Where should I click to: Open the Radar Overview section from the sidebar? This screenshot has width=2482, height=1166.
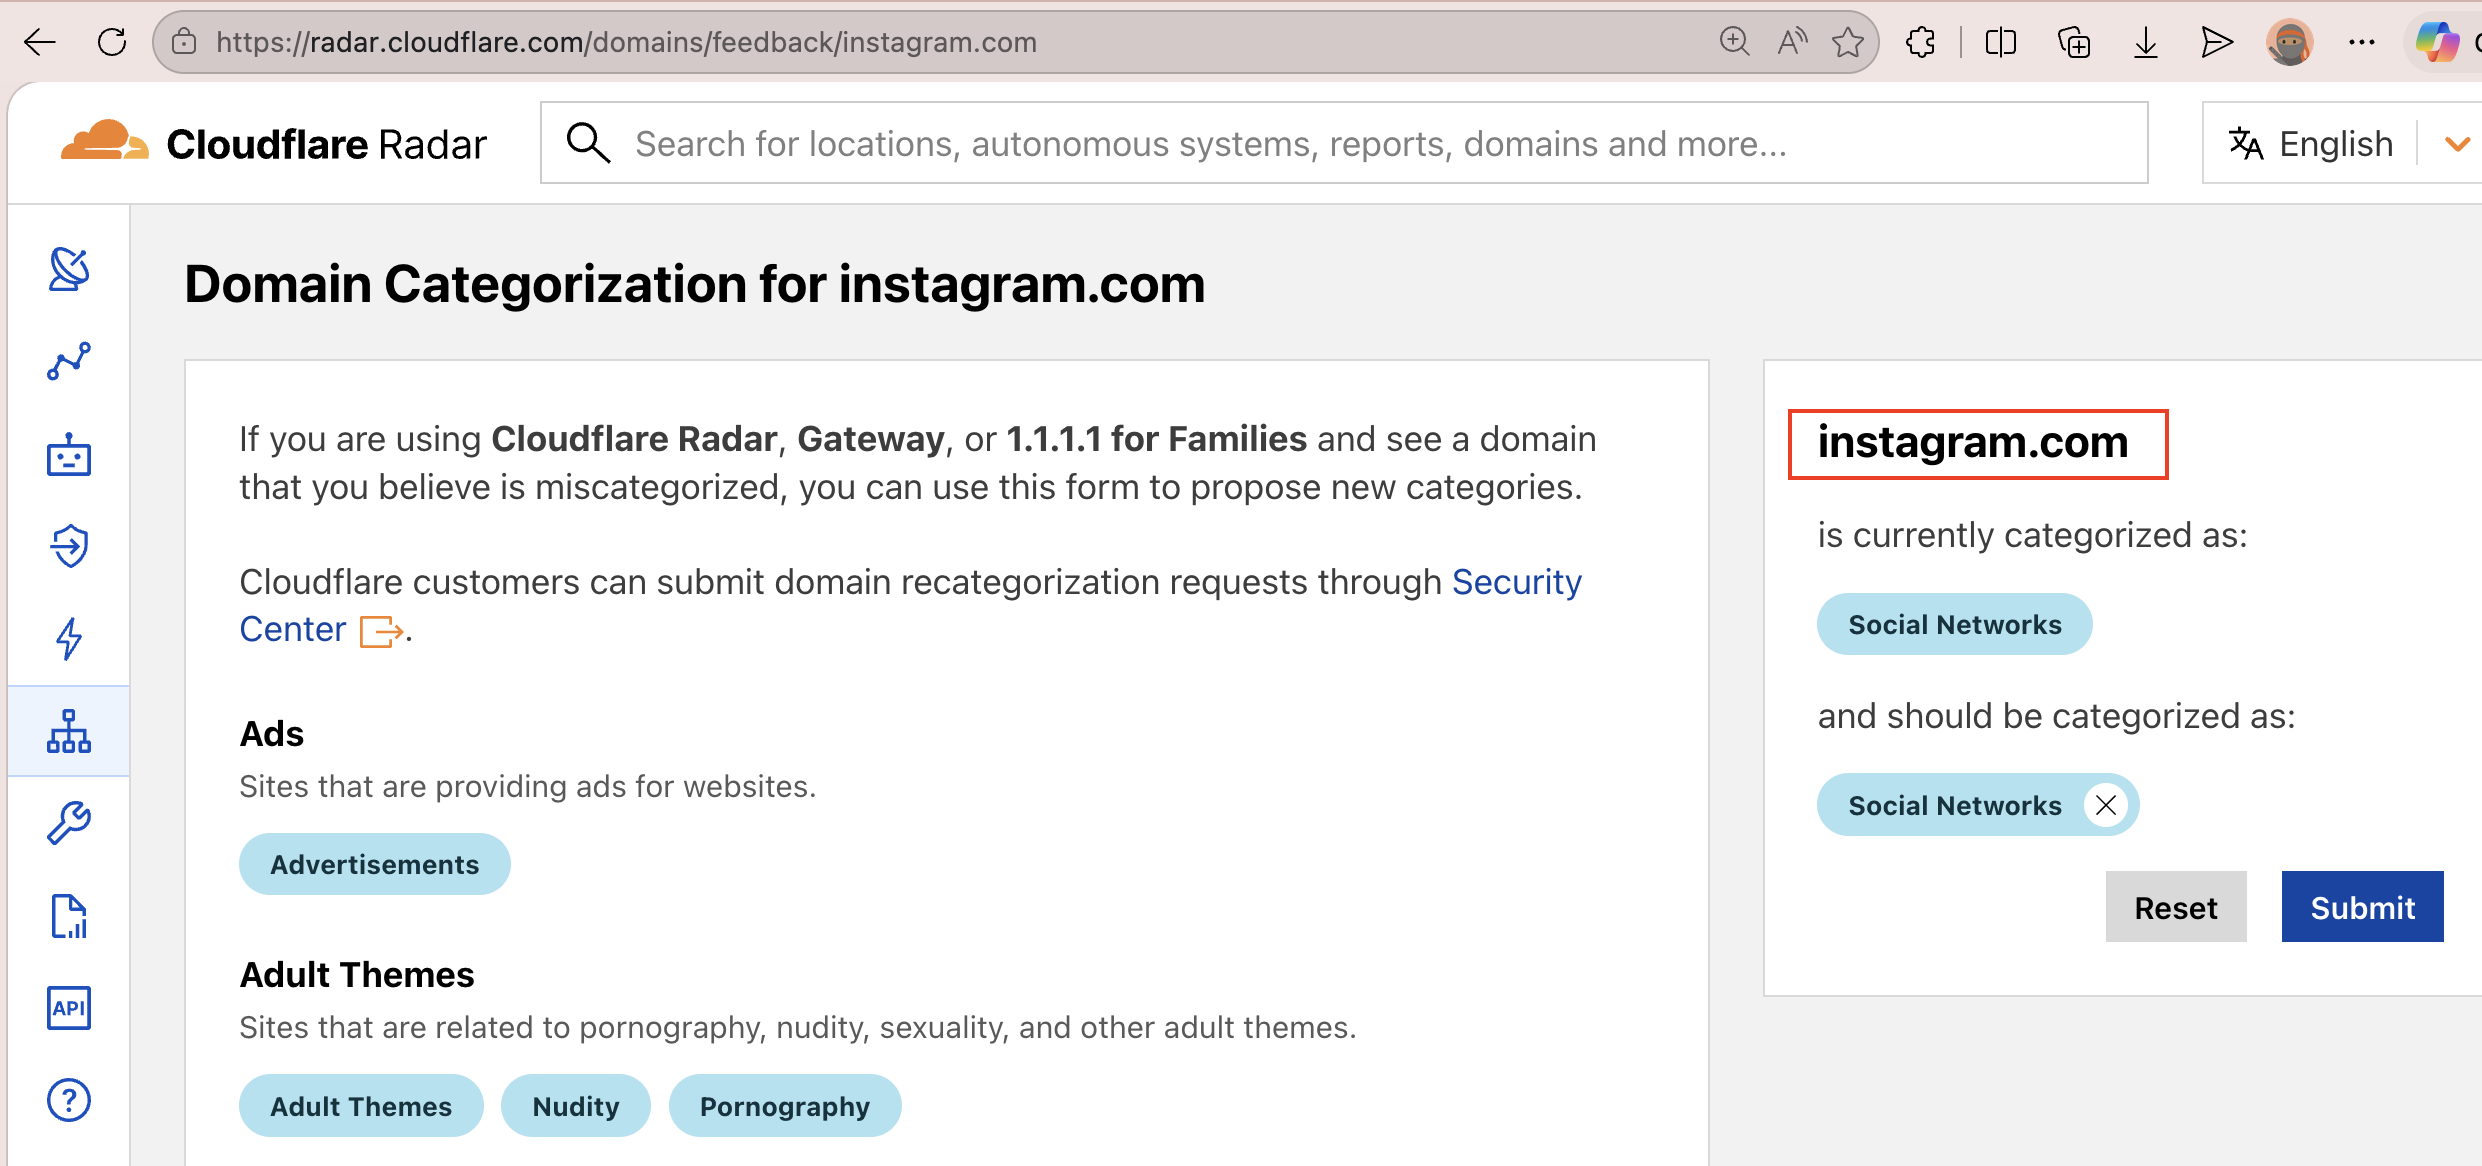(67, 269)
